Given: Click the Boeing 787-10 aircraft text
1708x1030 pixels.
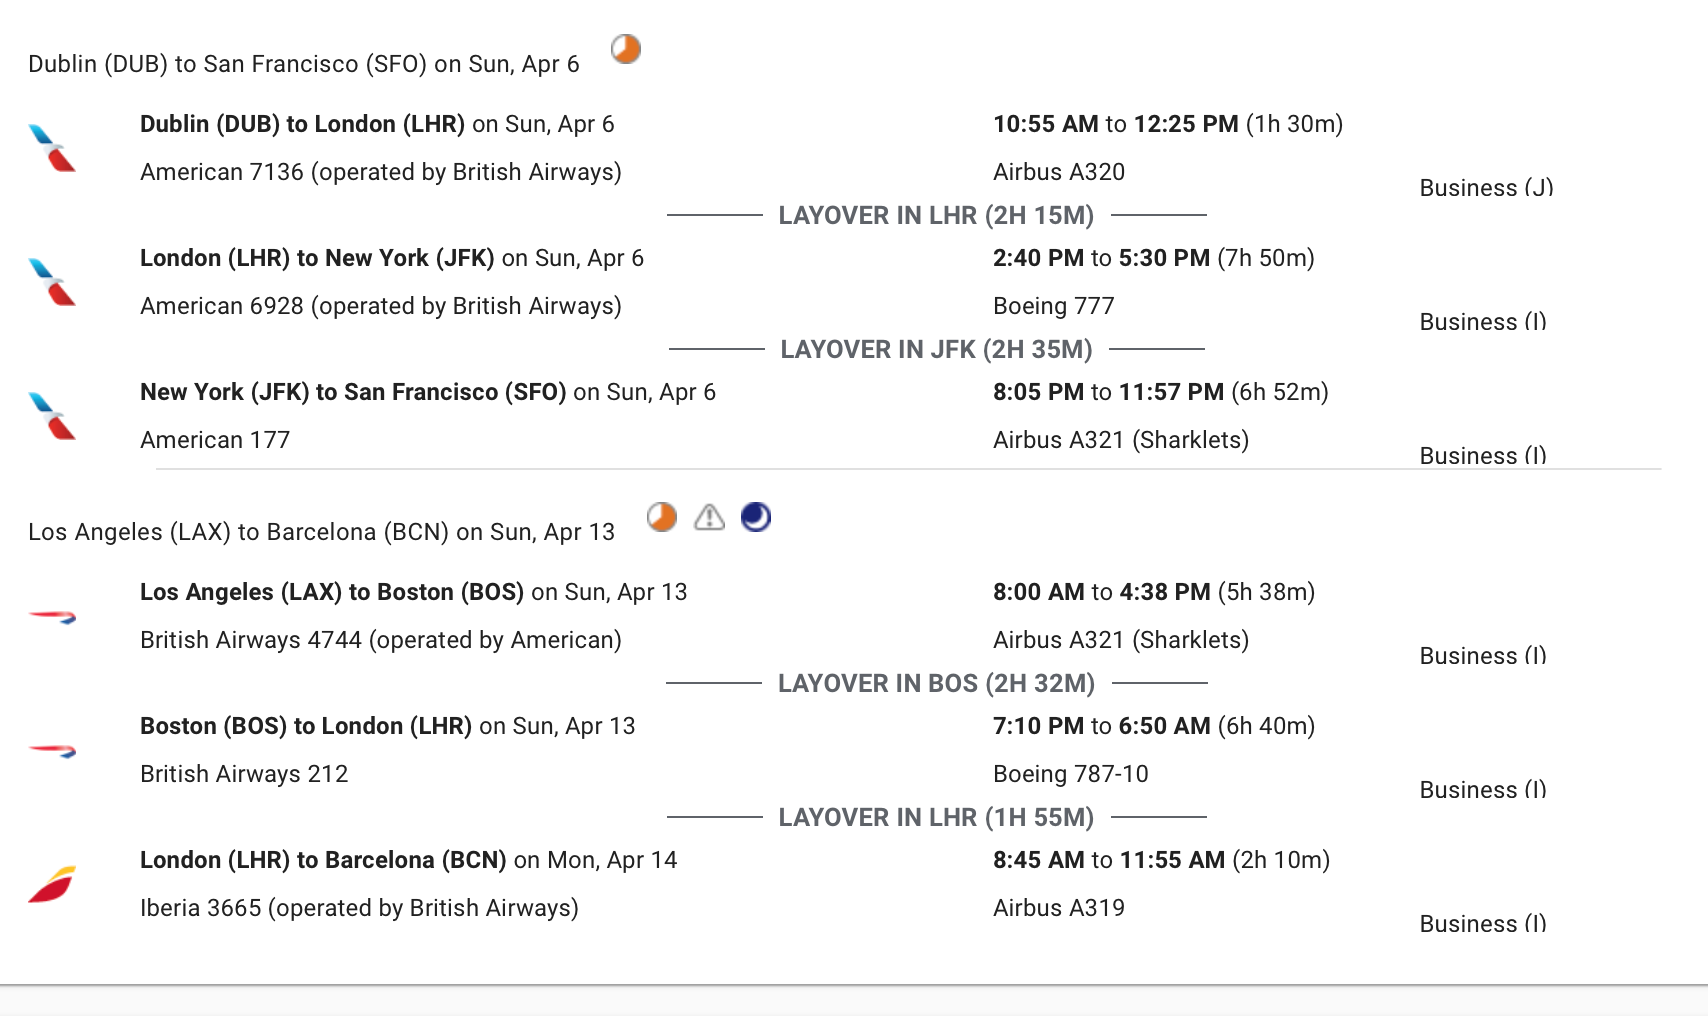Looking at the screenshot, I should [1070, 774].
